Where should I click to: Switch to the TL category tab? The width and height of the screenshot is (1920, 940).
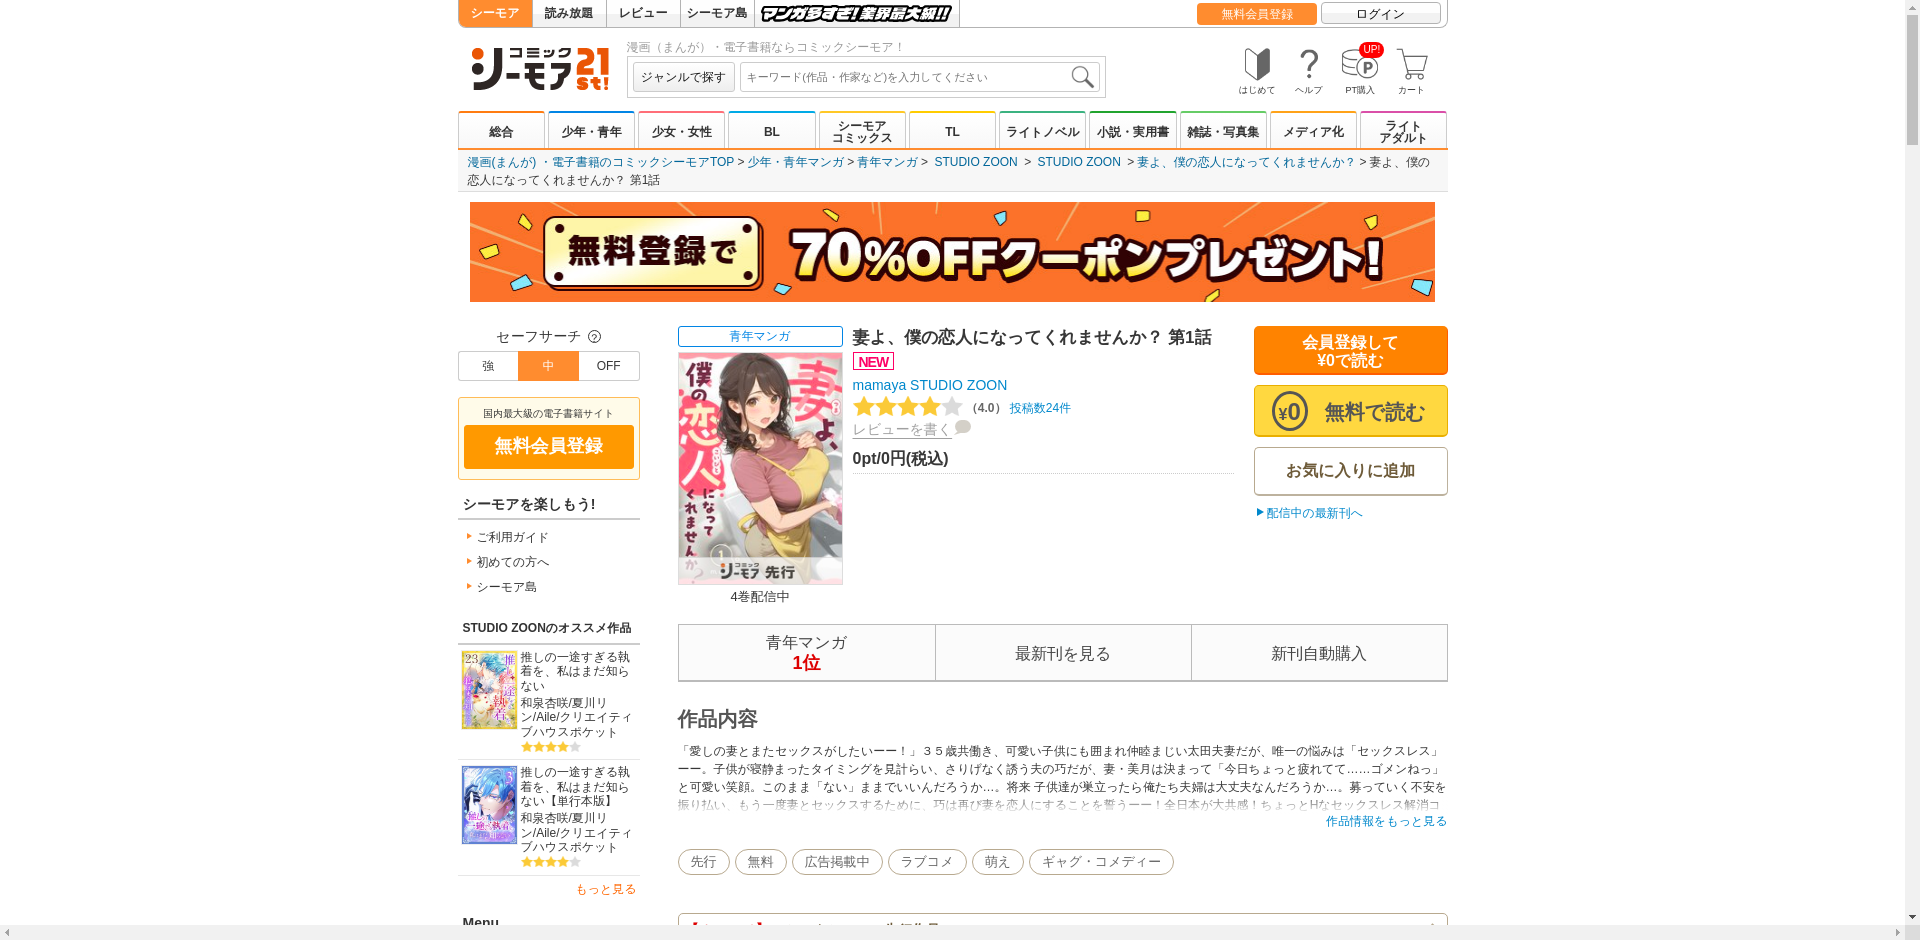click(953, 130)
